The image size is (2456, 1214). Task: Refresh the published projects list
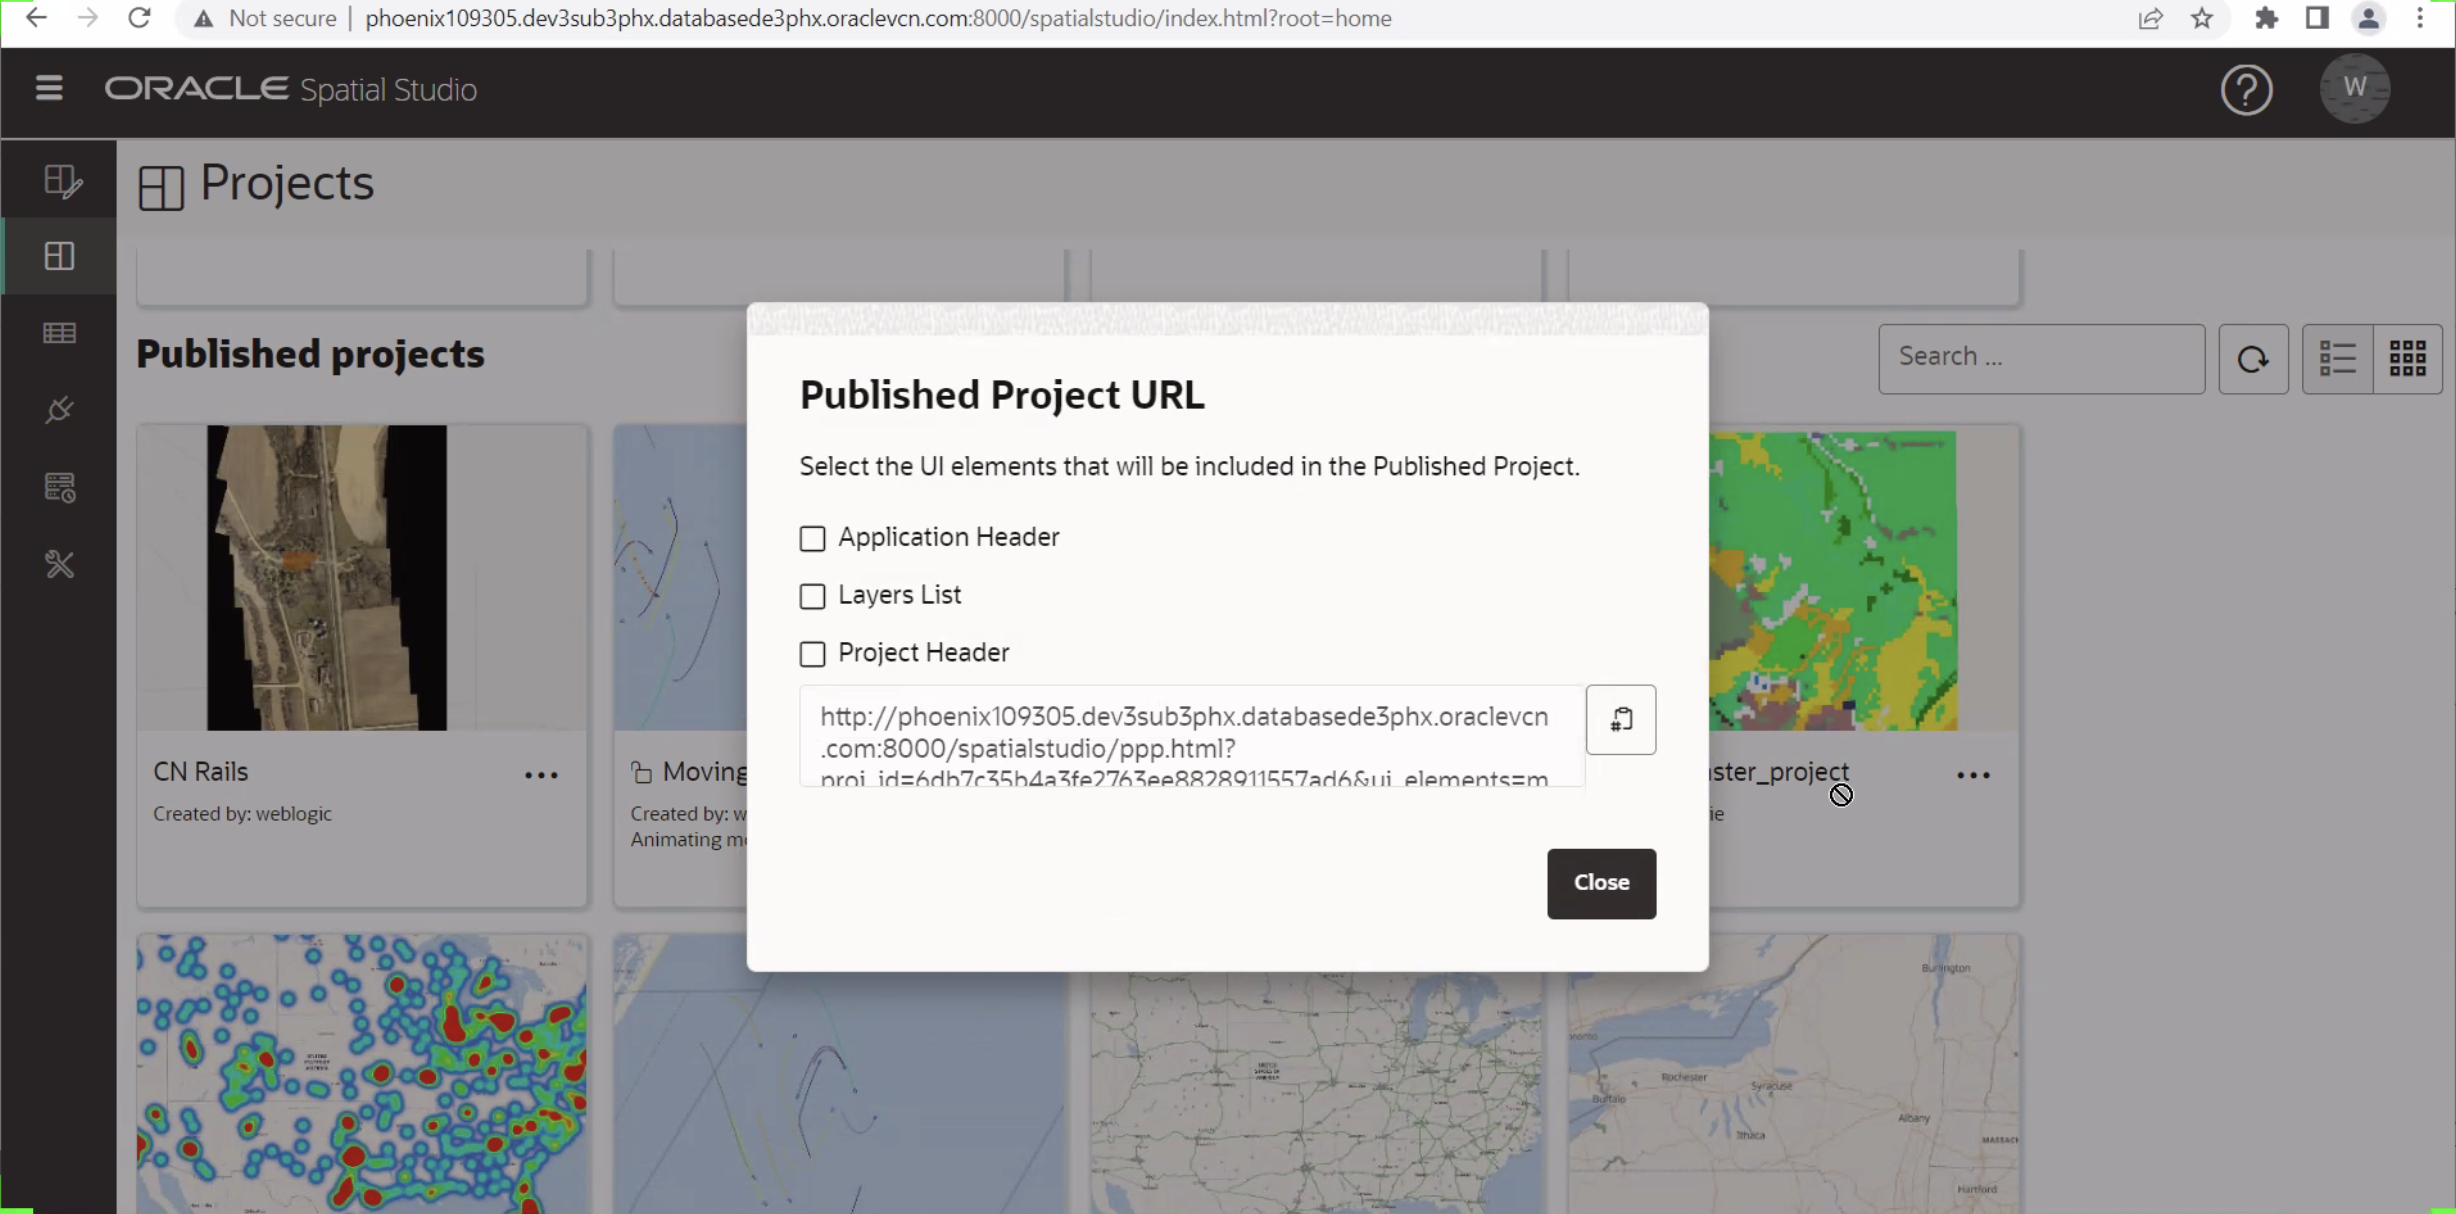2253,359
